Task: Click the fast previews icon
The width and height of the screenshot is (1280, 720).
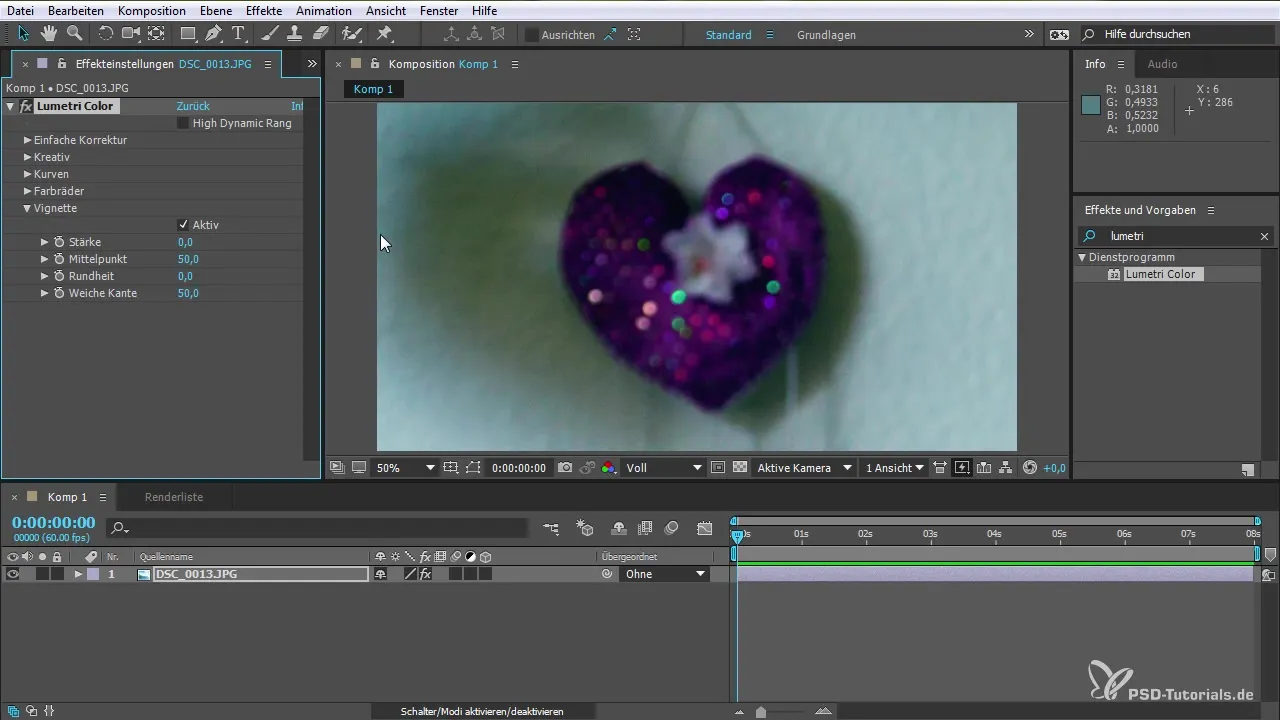Action: pos(962,468)
